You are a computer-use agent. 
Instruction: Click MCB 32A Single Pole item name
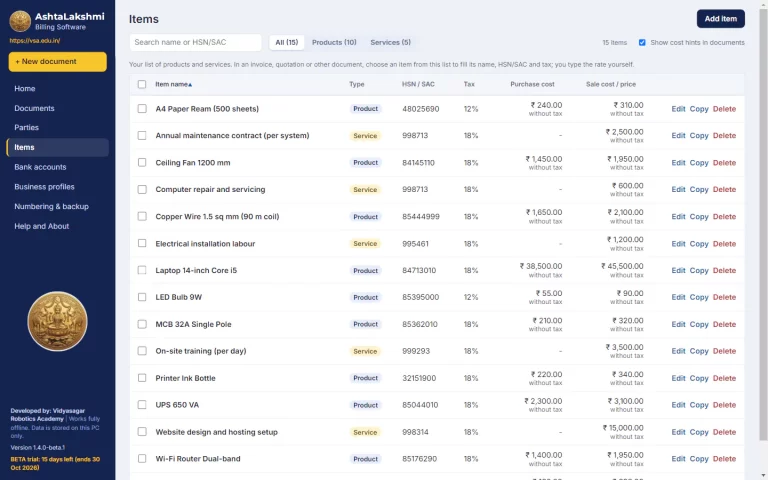click(x=193, y=324)
